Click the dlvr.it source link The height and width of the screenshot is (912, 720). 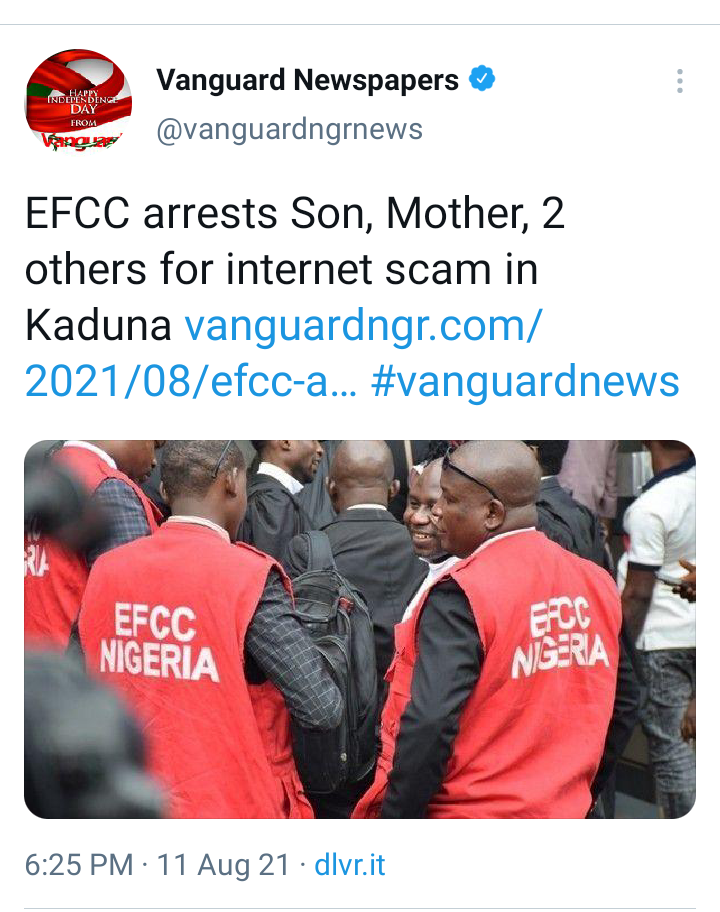(350, 865)
